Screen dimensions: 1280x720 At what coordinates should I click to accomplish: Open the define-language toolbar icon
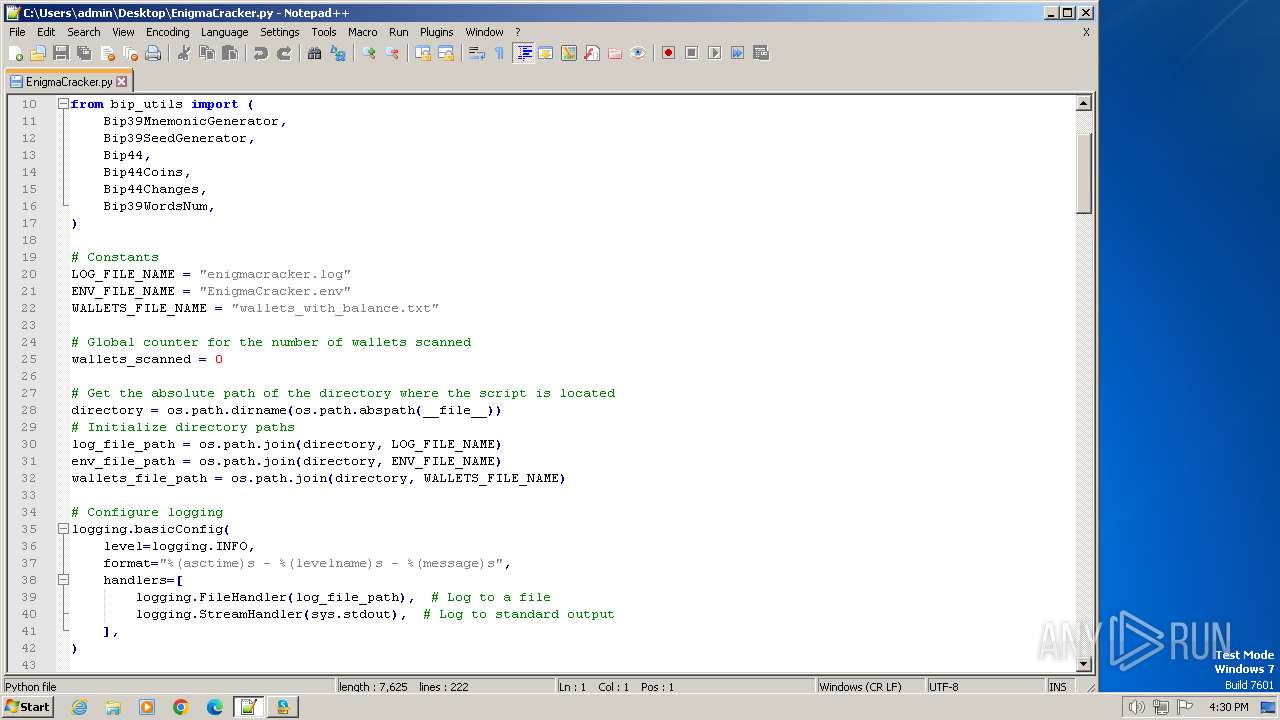546,53
